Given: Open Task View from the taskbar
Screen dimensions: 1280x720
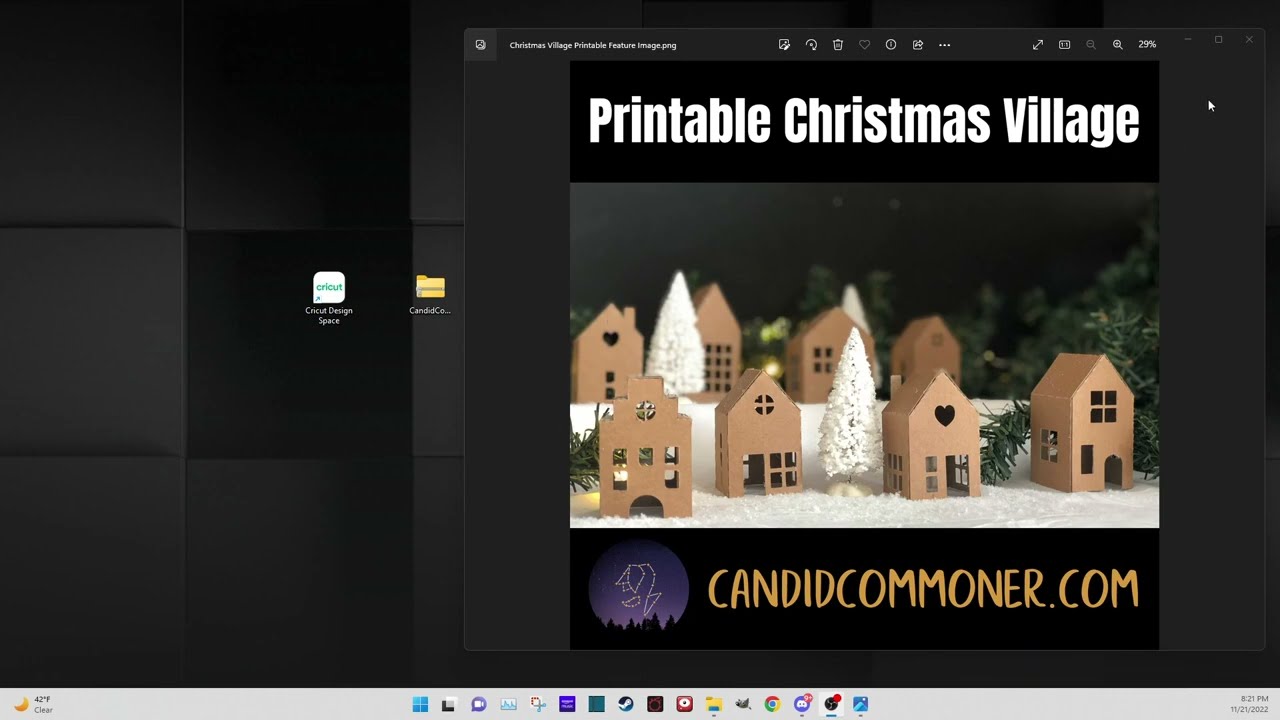Looking at the screenshot, I should coord(449,704).
